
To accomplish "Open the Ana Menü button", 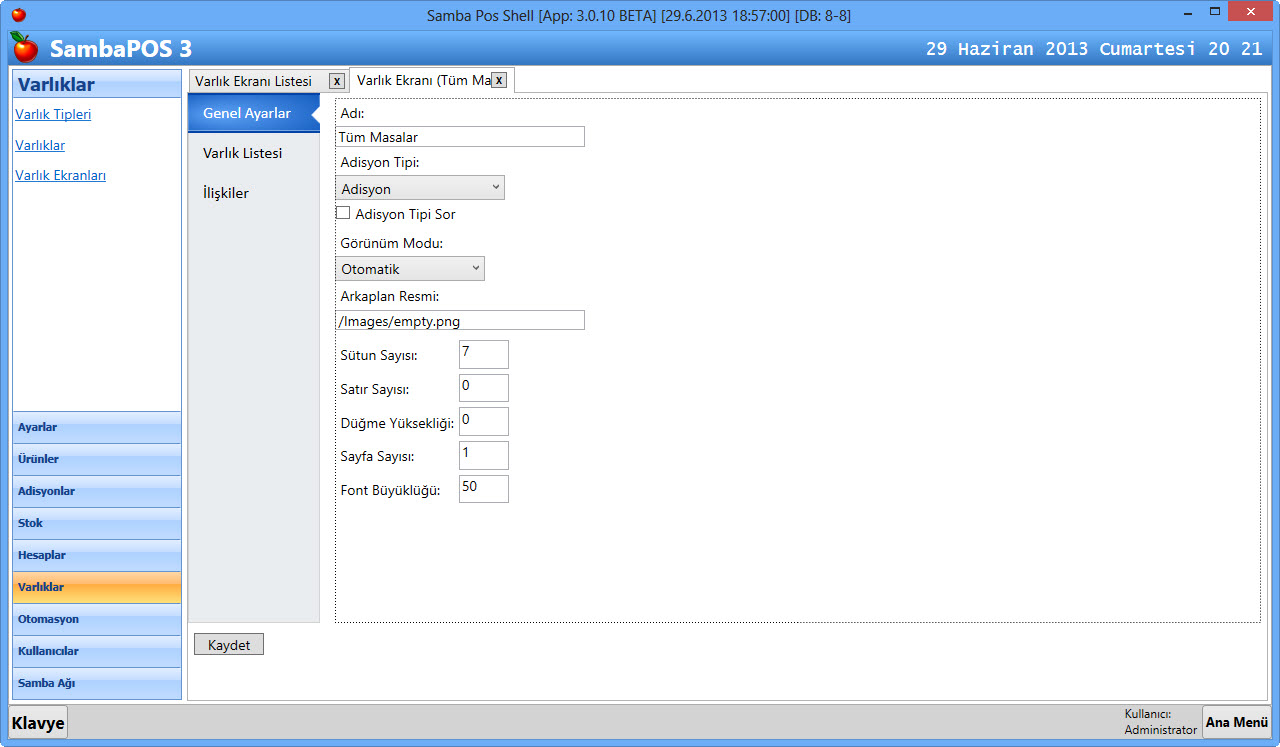I will 1236,722.
